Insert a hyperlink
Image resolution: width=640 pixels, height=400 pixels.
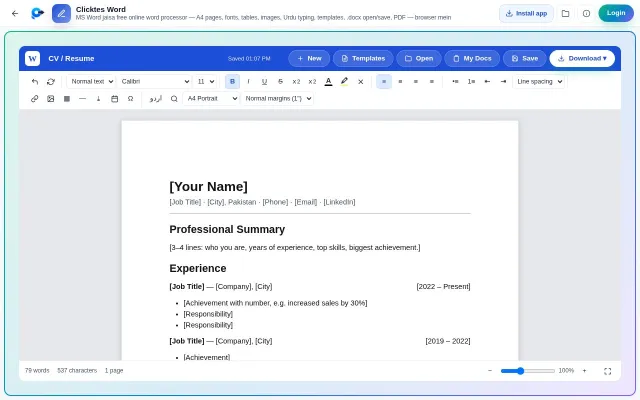35,99
